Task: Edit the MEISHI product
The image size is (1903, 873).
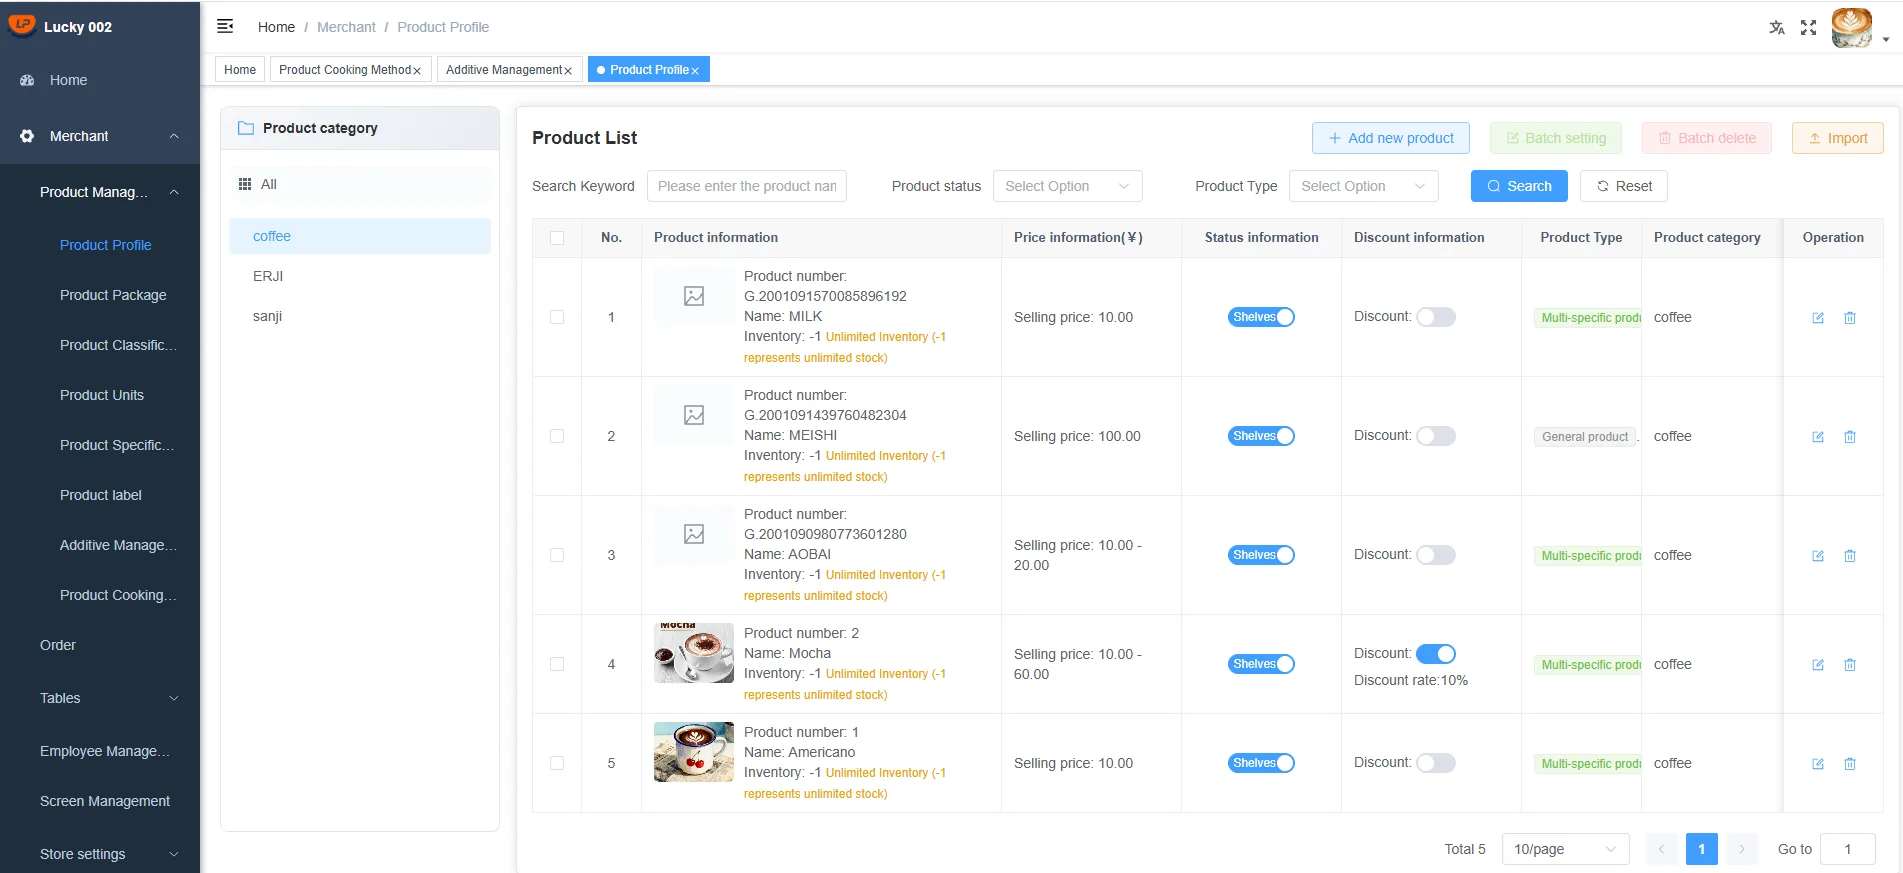Action: 1818,437
